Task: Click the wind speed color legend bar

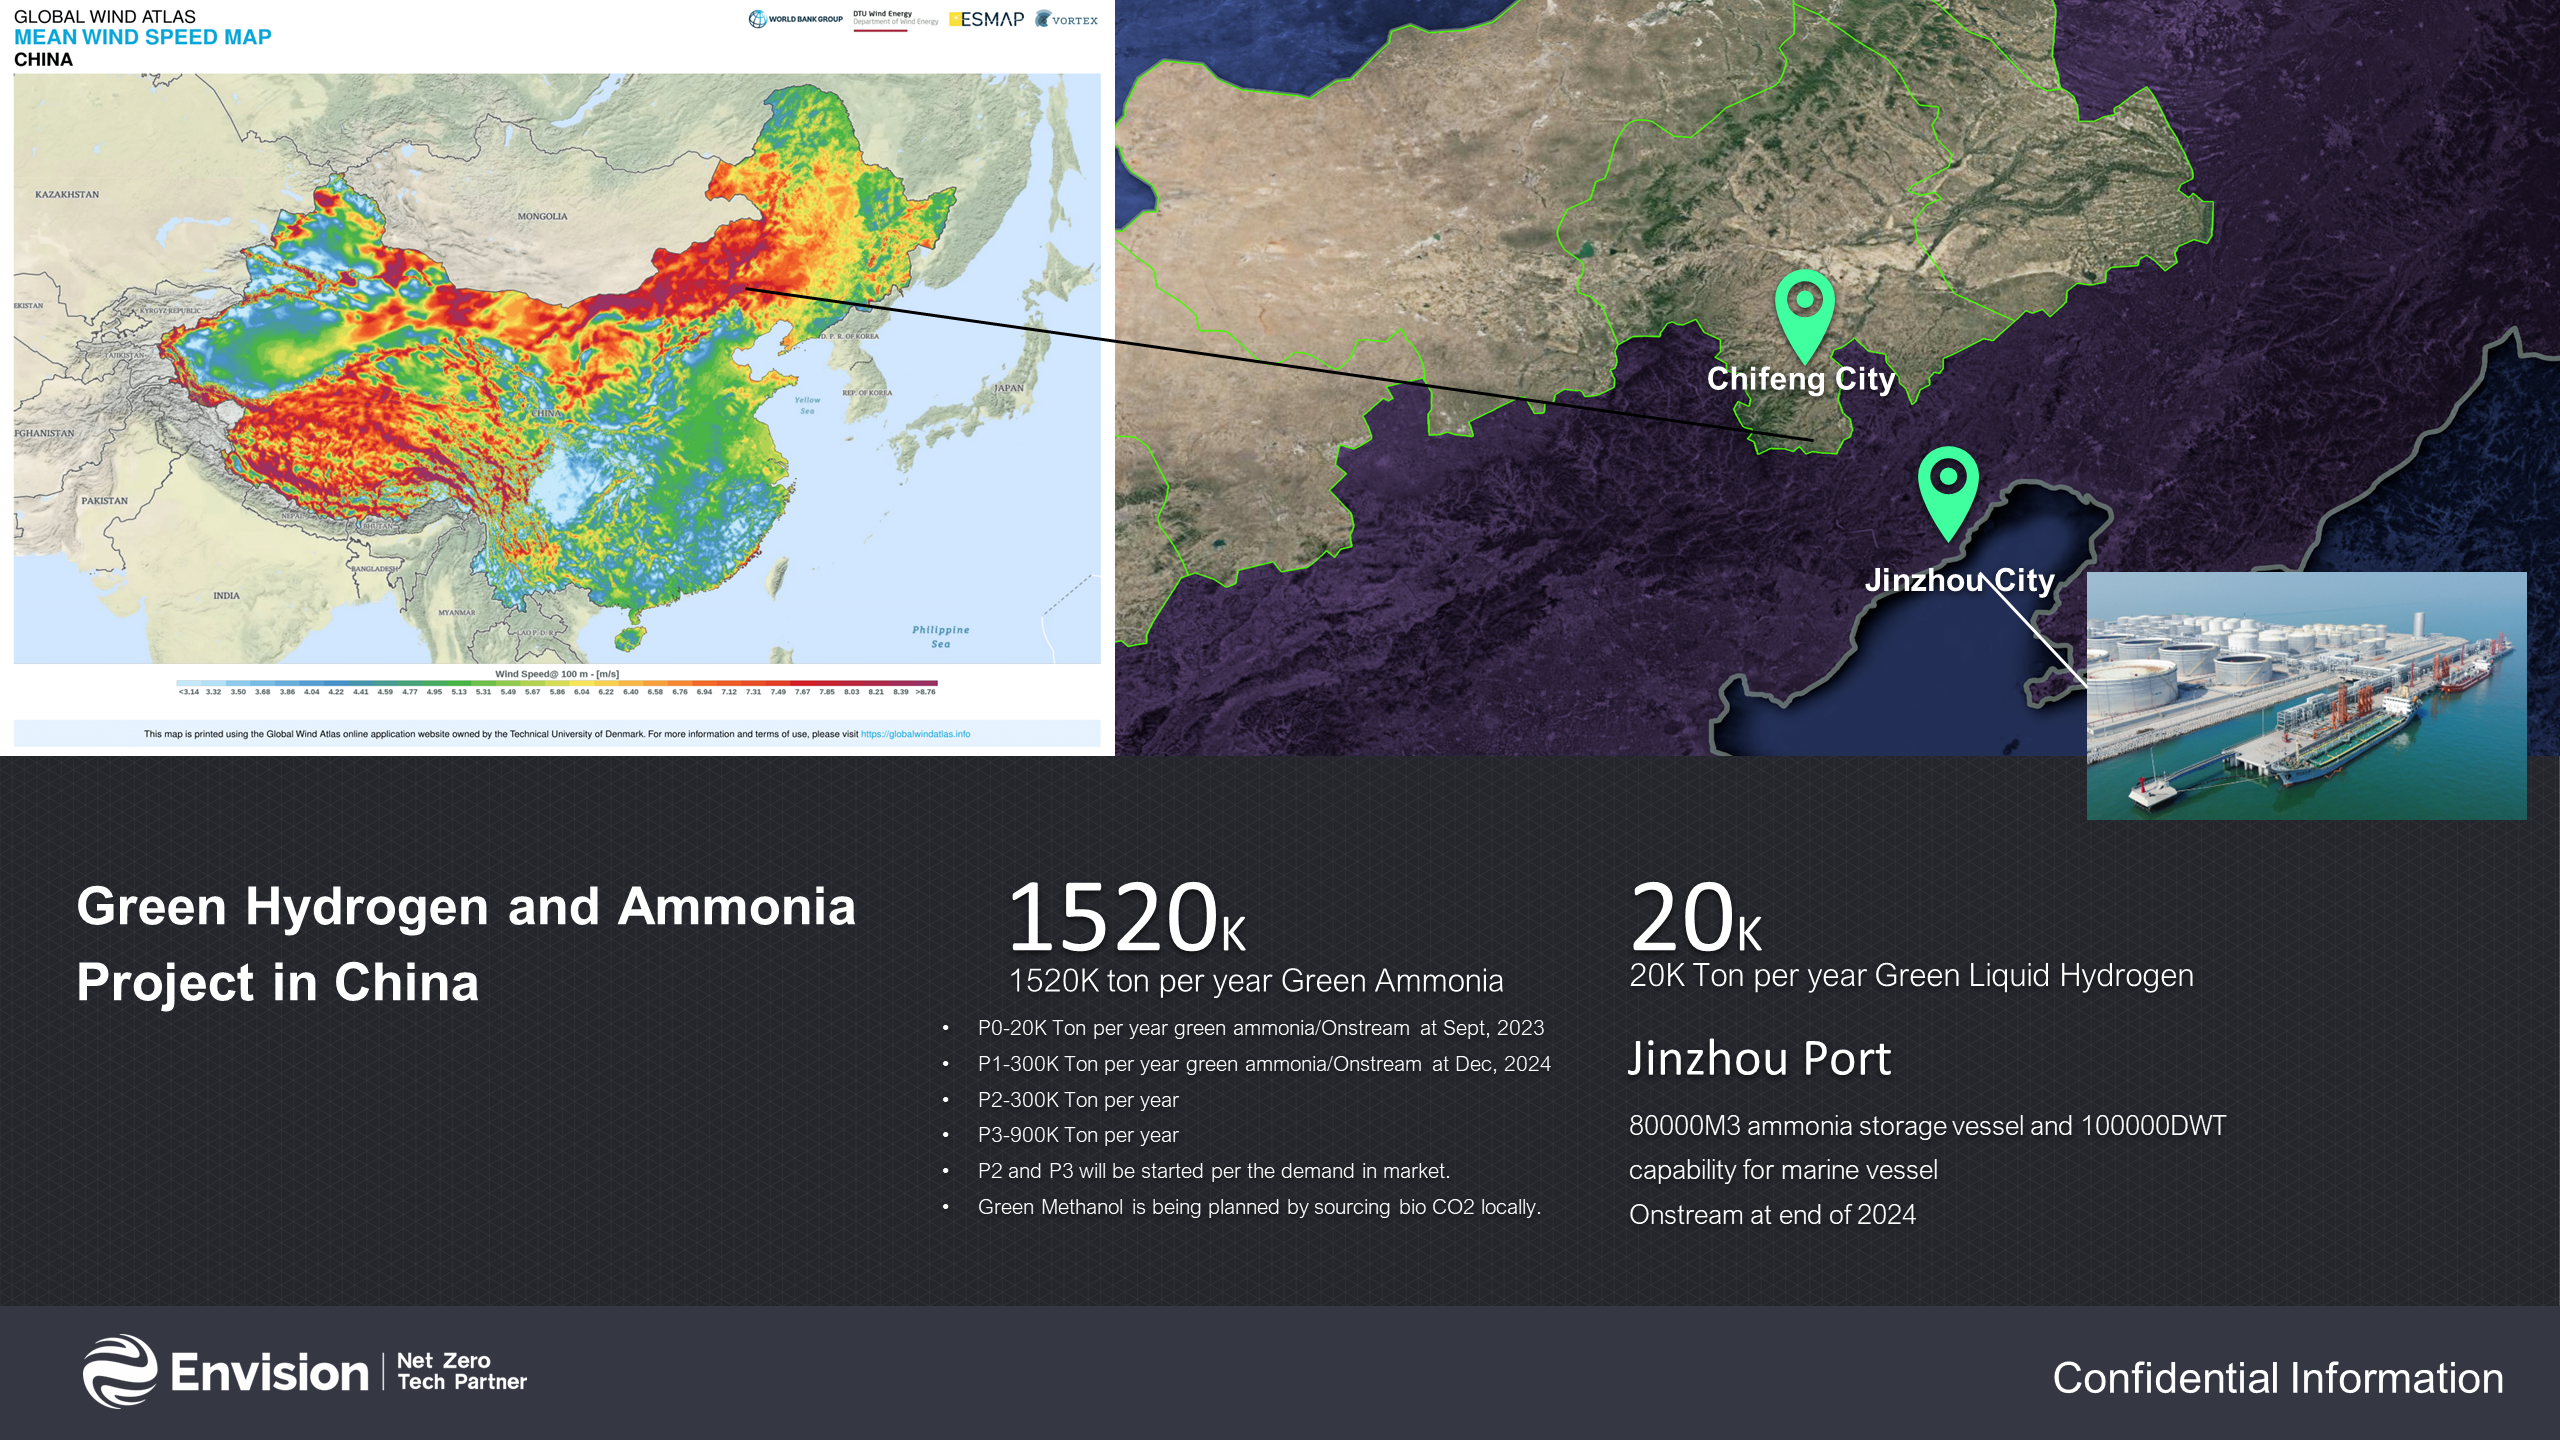Action: [x=557, y=682]
